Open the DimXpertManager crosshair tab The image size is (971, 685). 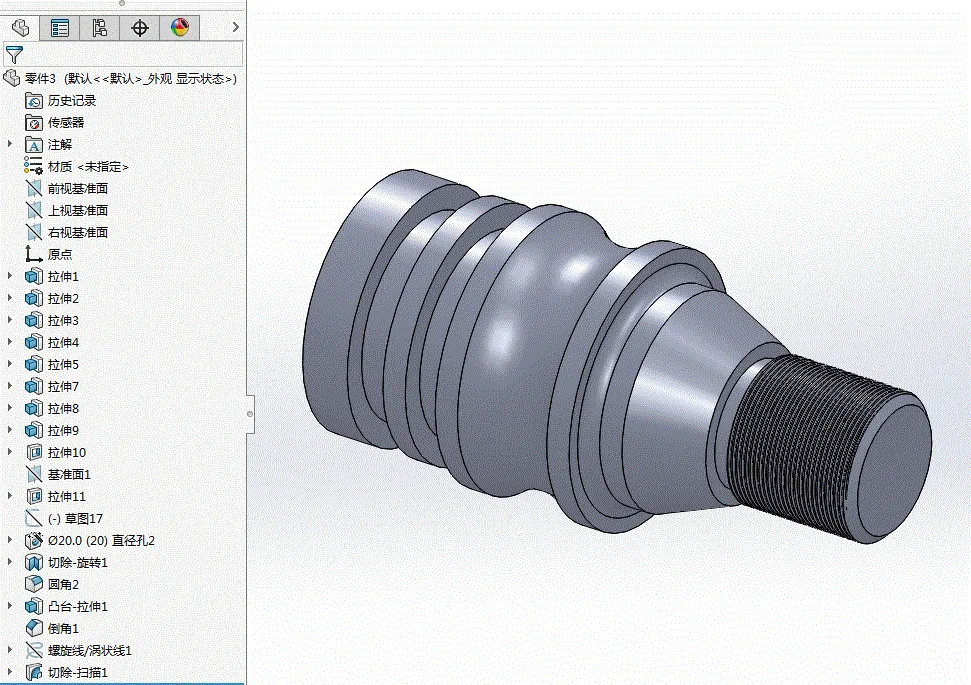140,28
